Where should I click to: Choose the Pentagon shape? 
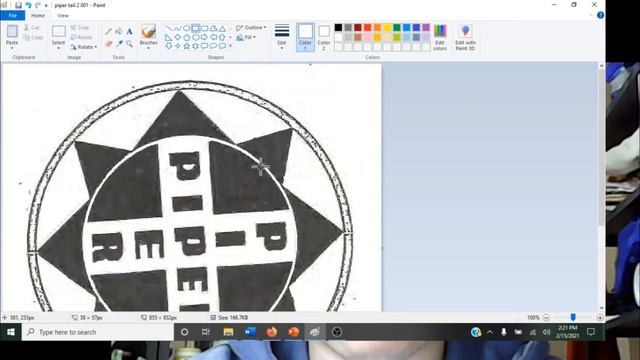tap(187, 38)
